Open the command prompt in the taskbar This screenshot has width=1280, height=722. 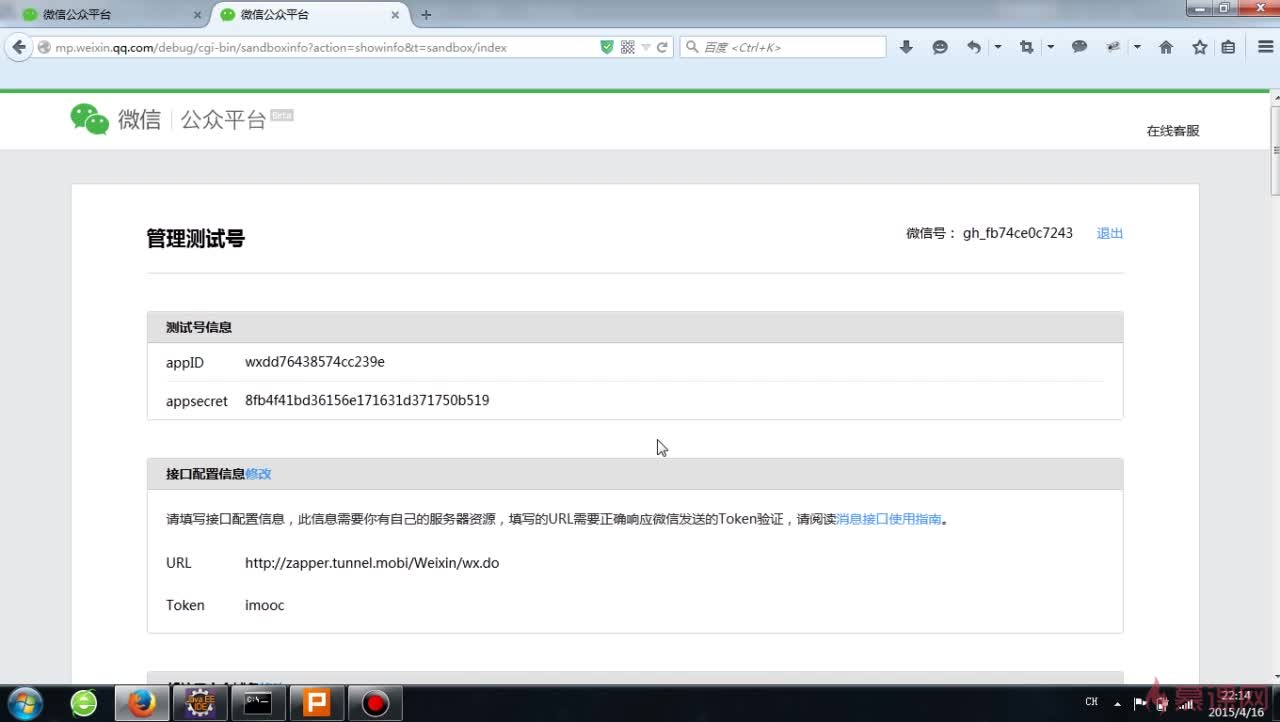click(x=258, y=703)
